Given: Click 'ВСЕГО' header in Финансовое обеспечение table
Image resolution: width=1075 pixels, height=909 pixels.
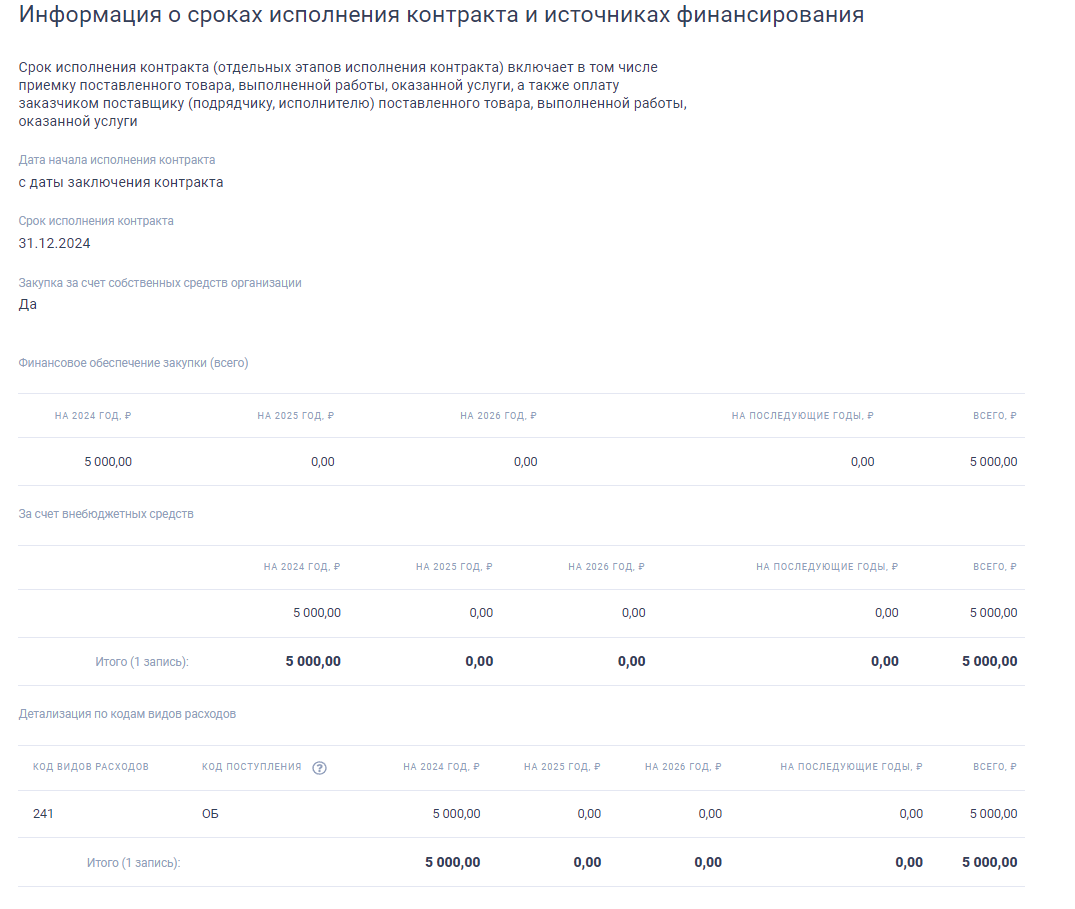Looking at the screenshot, I should 995,415.
